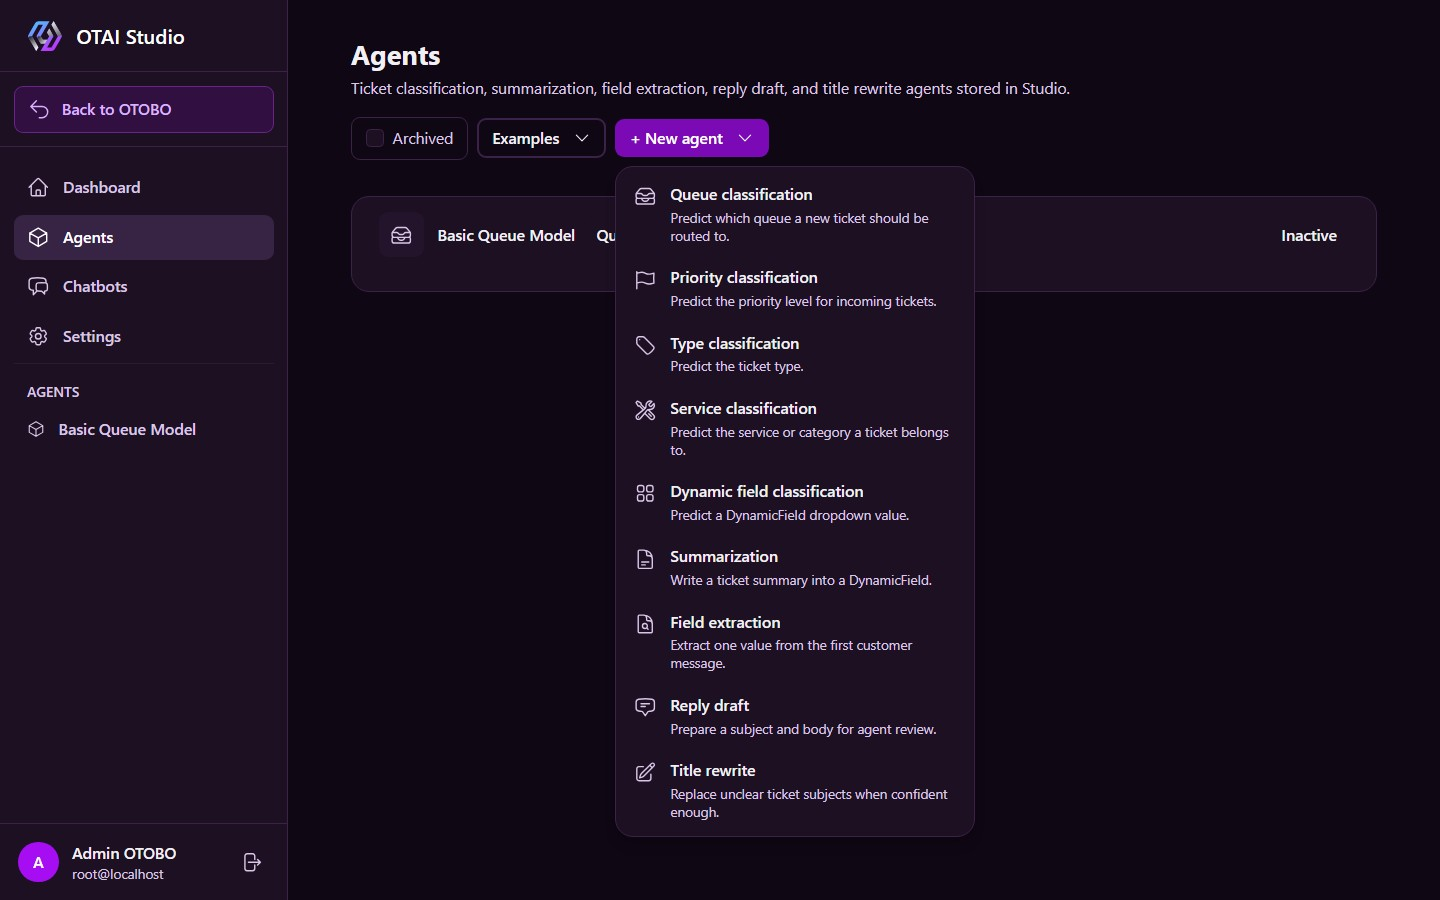Click the Queue classification inbox icon
This screenshot has height=900, width=1440.
coord(645,196)
